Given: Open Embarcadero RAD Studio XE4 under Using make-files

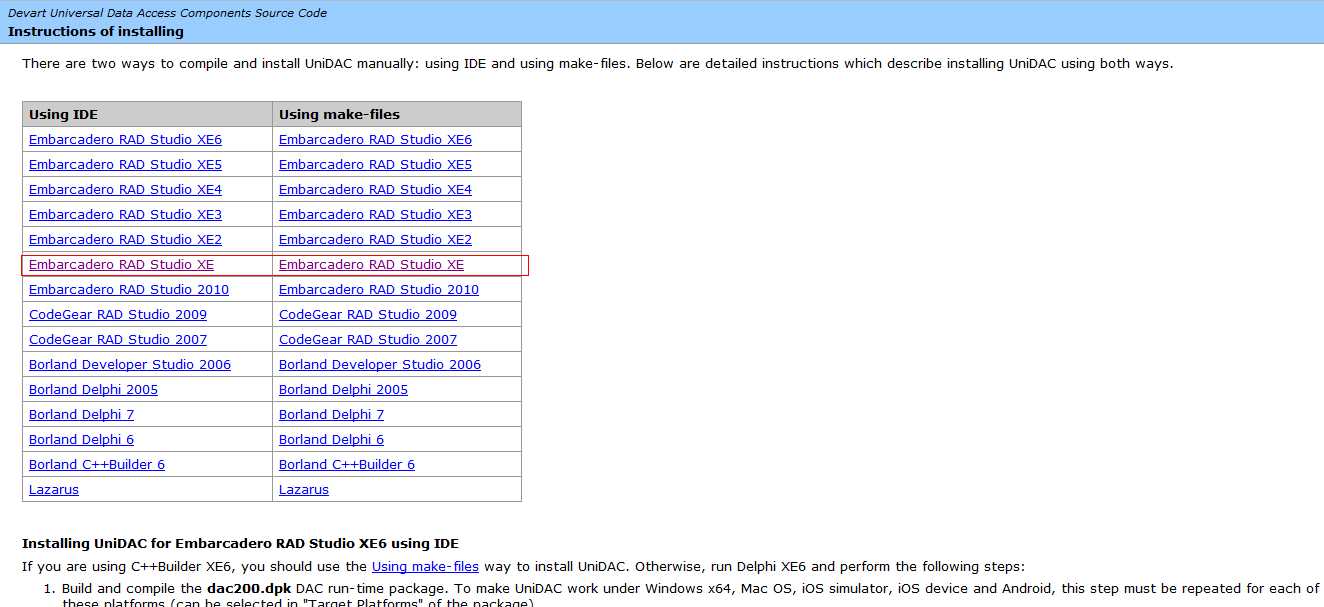Looking at the screenshot, I should [375, 190].
